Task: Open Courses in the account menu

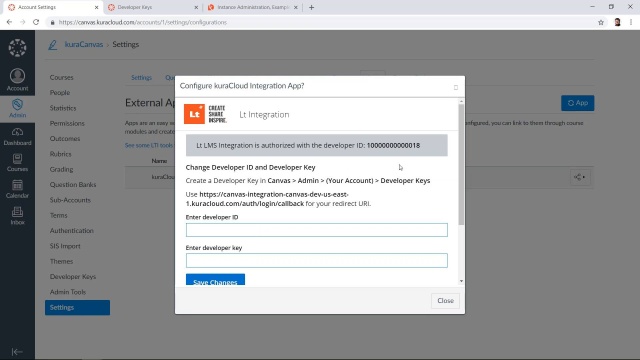Action: click(62, 77)
